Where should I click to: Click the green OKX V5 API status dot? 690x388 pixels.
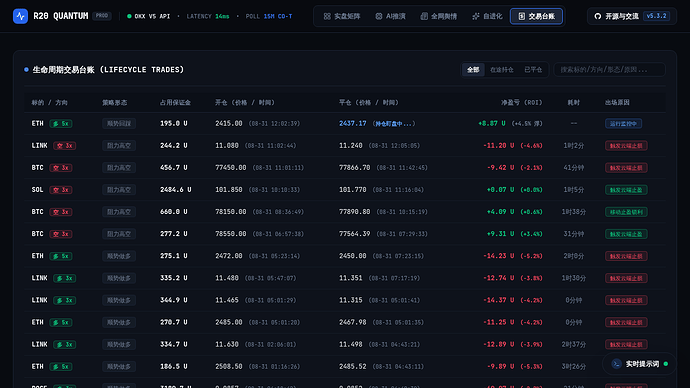129,16
